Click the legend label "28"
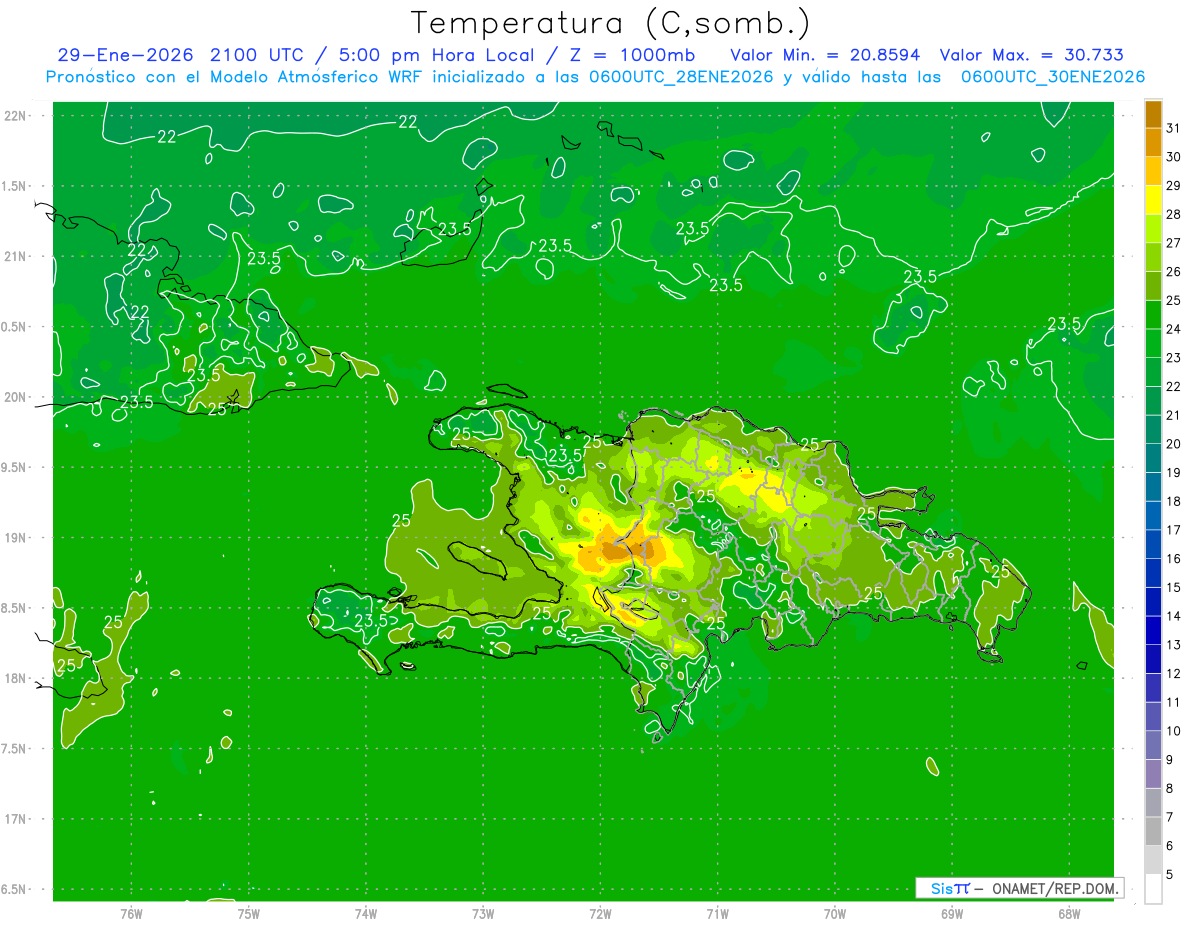1200x927 pixels. (1173, 214)
